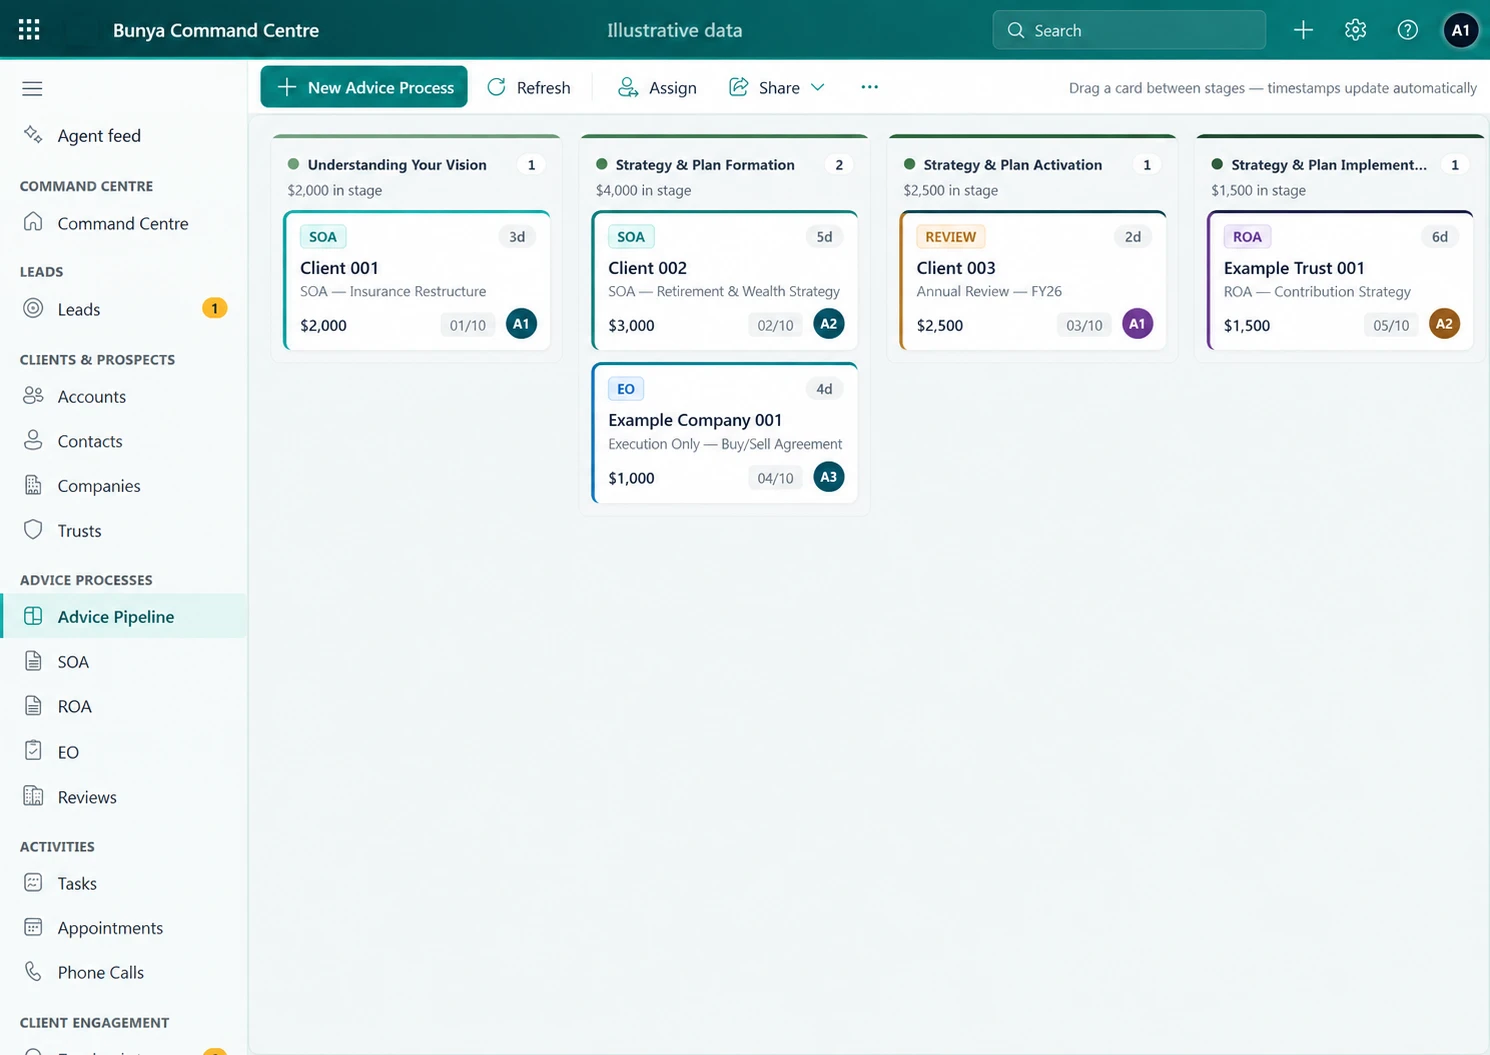This screenshot has width=1490, height=1055.
Task: Click the A1 owner avatar on Client 001 card
Action: 521,324
